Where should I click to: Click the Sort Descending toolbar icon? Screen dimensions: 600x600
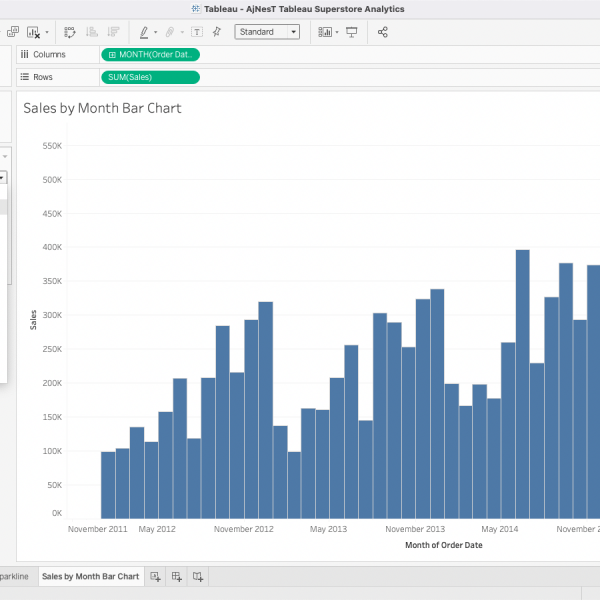point(112,32)
